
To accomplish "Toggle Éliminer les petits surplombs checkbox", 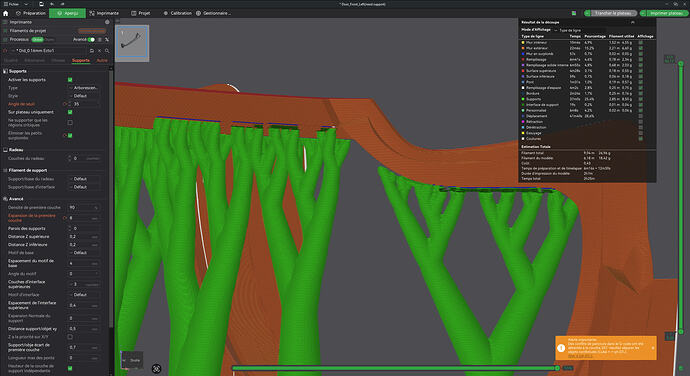I will point(70,135).
